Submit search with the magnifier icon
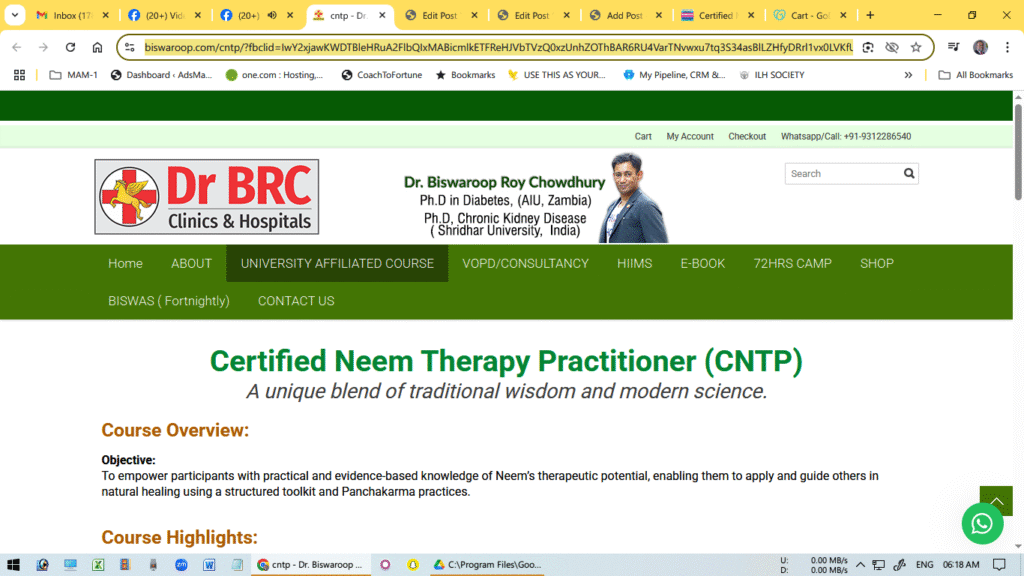The height and width of the screenshot is (576, 1024). 909,173
